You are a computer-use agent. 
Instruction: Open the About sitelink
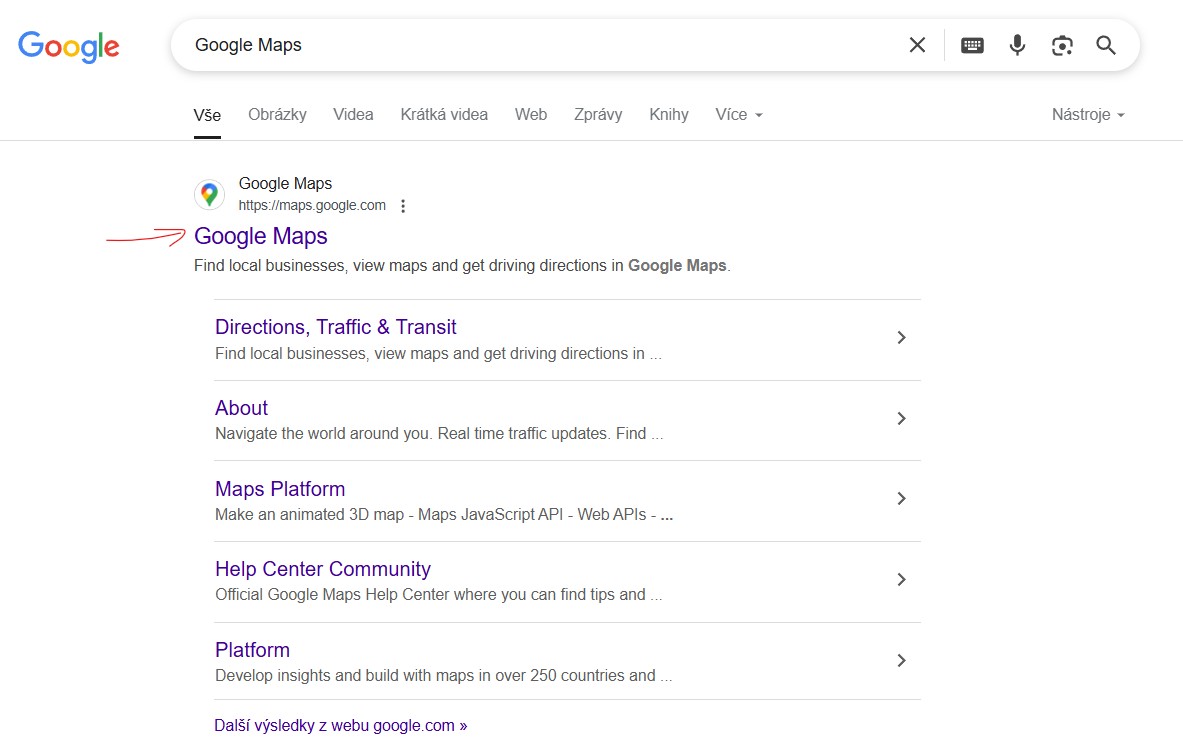(x=241, y=407)
